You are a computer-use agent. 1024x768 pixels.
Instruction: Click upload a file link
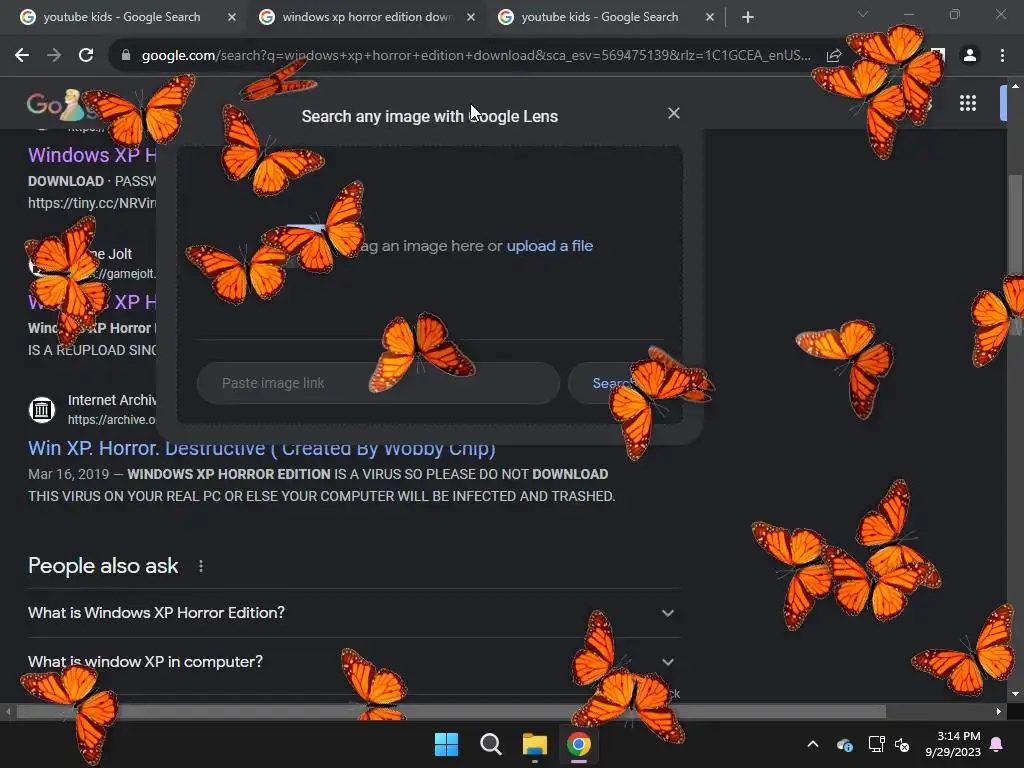coord(550,246)
